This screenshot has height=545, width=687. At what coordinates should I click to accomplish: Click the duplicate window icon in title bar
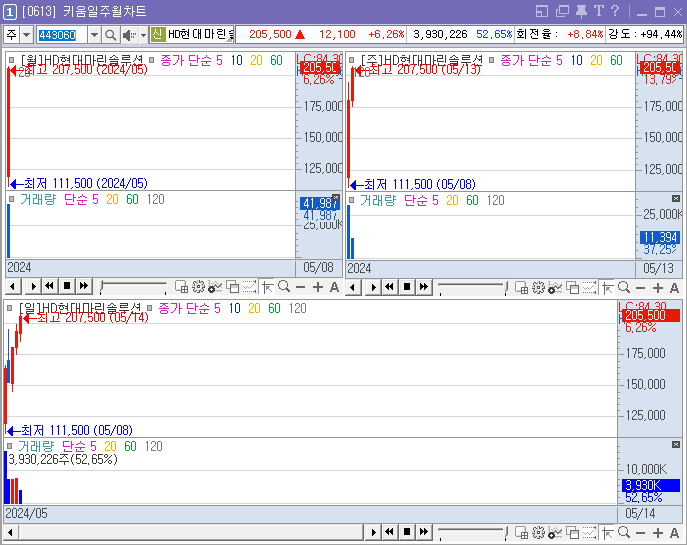[x=562, y=11]
